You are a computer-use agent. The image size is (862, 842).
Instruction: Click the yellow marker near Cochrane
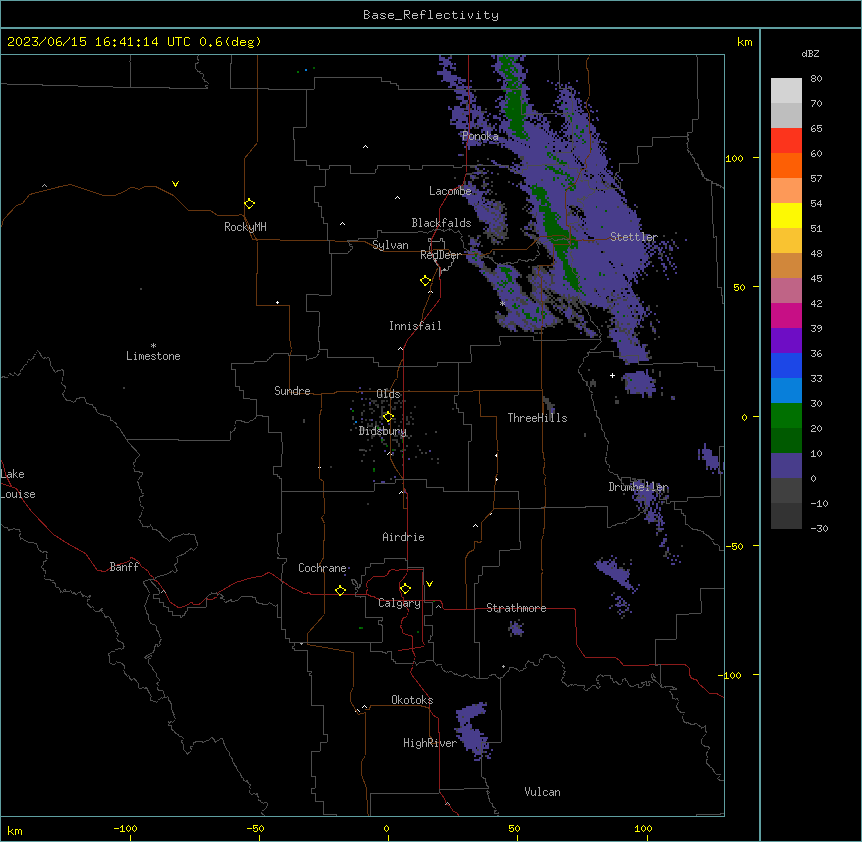point(340,590)
